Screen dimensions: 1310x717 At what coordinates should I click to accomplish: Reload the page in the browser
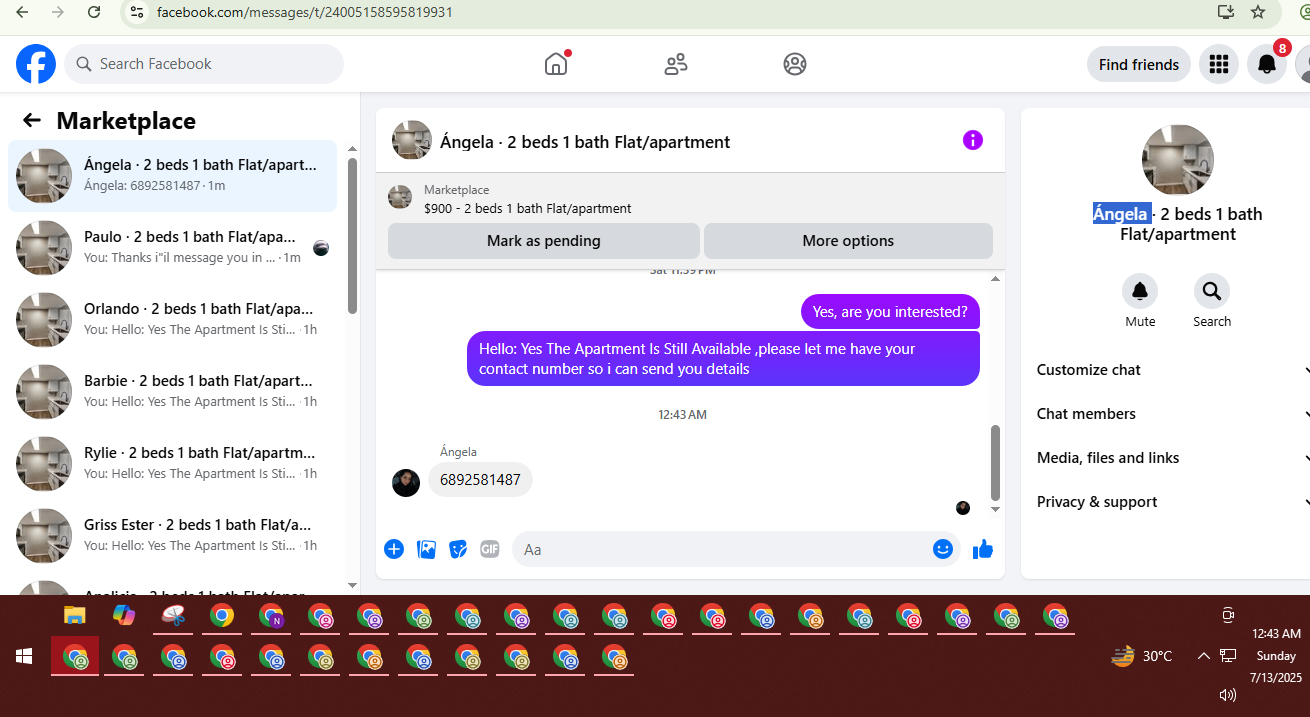coord(93,12)
